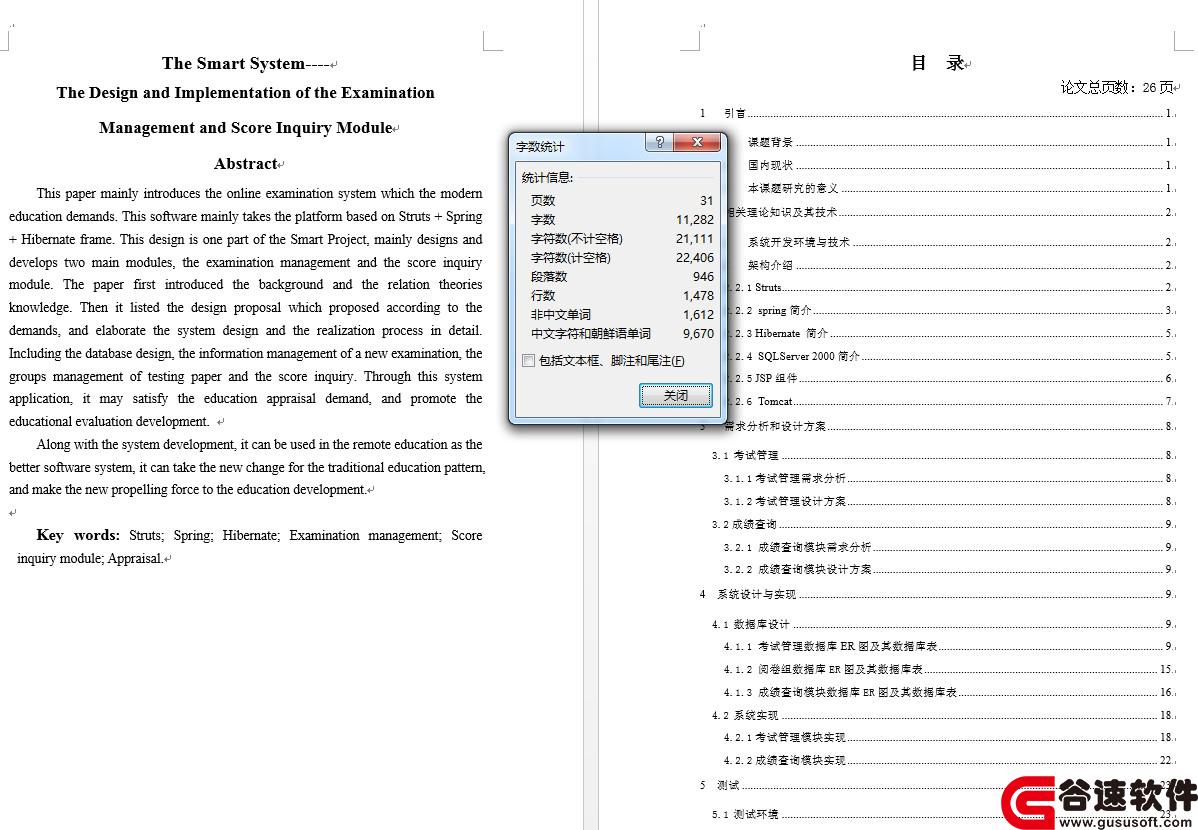Open the TOC entry 3.2 成绩查询

point(944,524)
